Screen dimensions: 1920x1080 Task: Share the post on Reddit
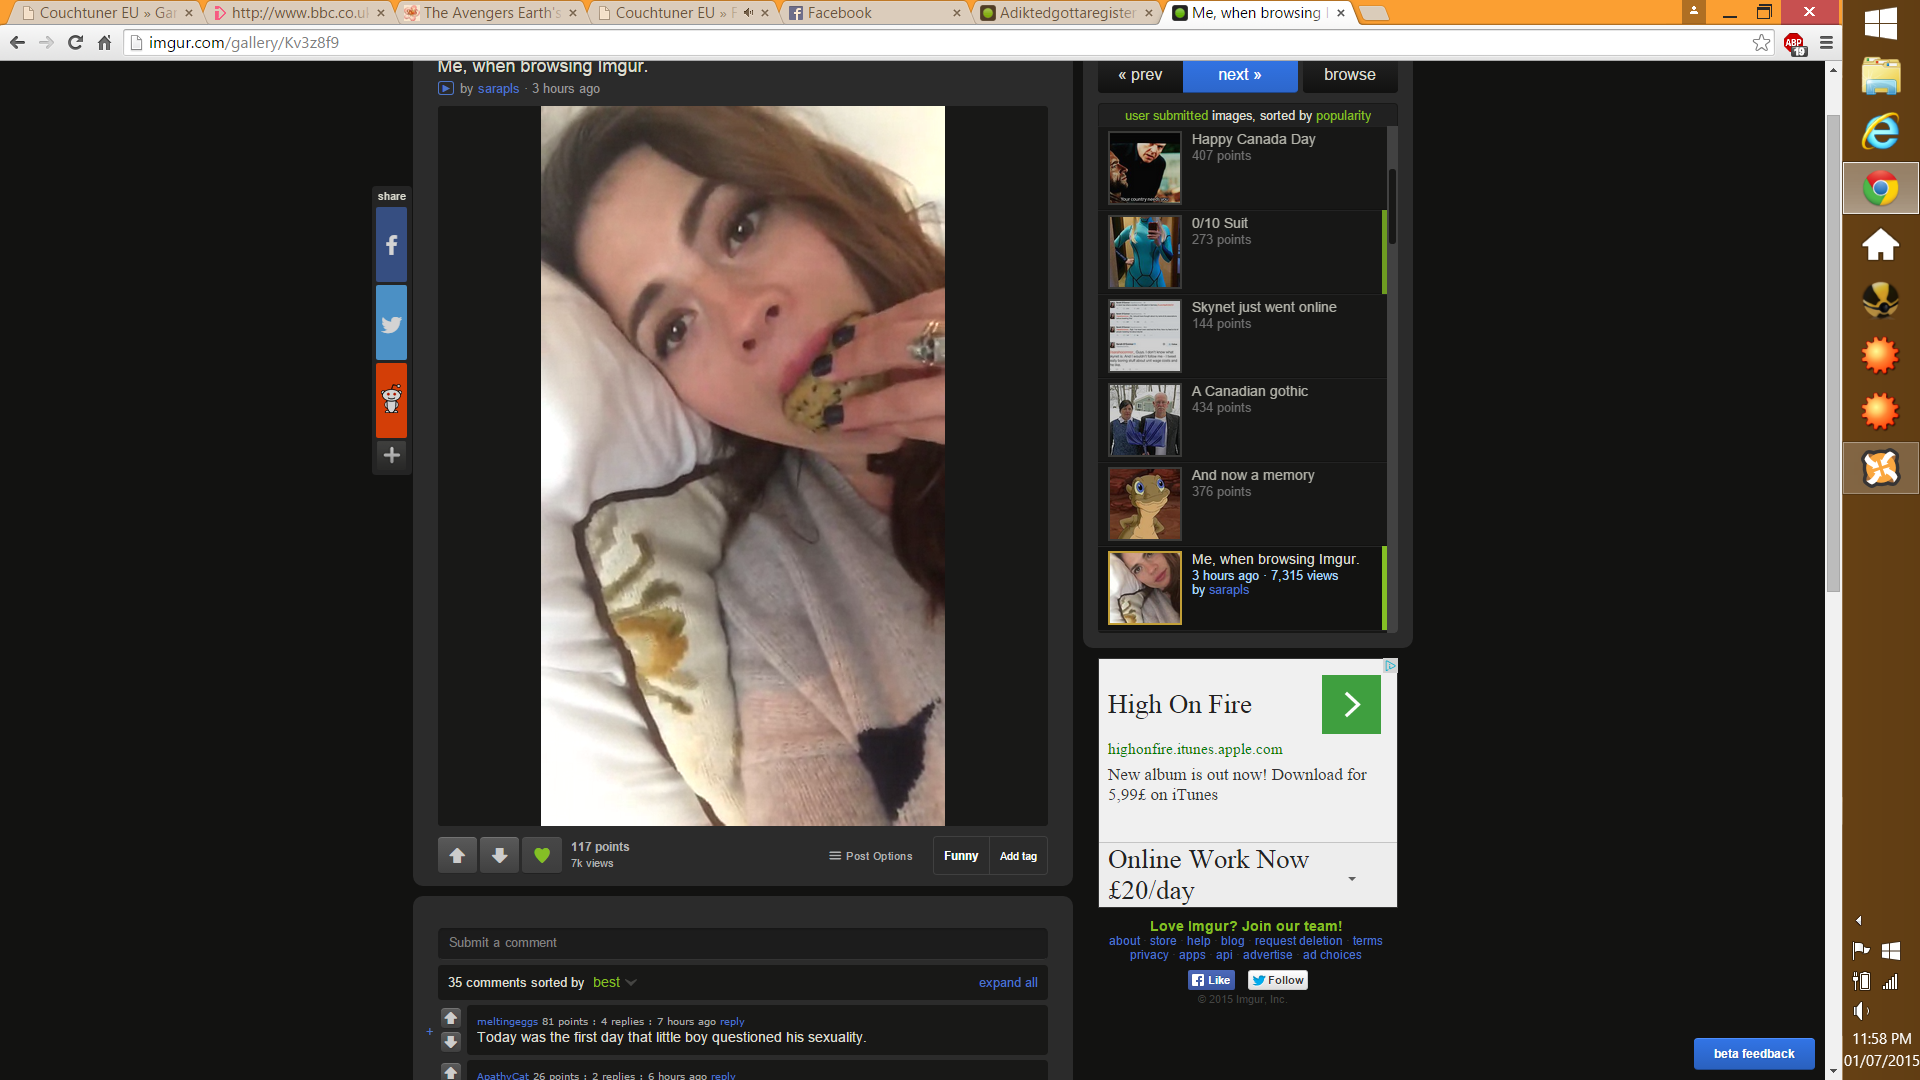coord(391,400)
